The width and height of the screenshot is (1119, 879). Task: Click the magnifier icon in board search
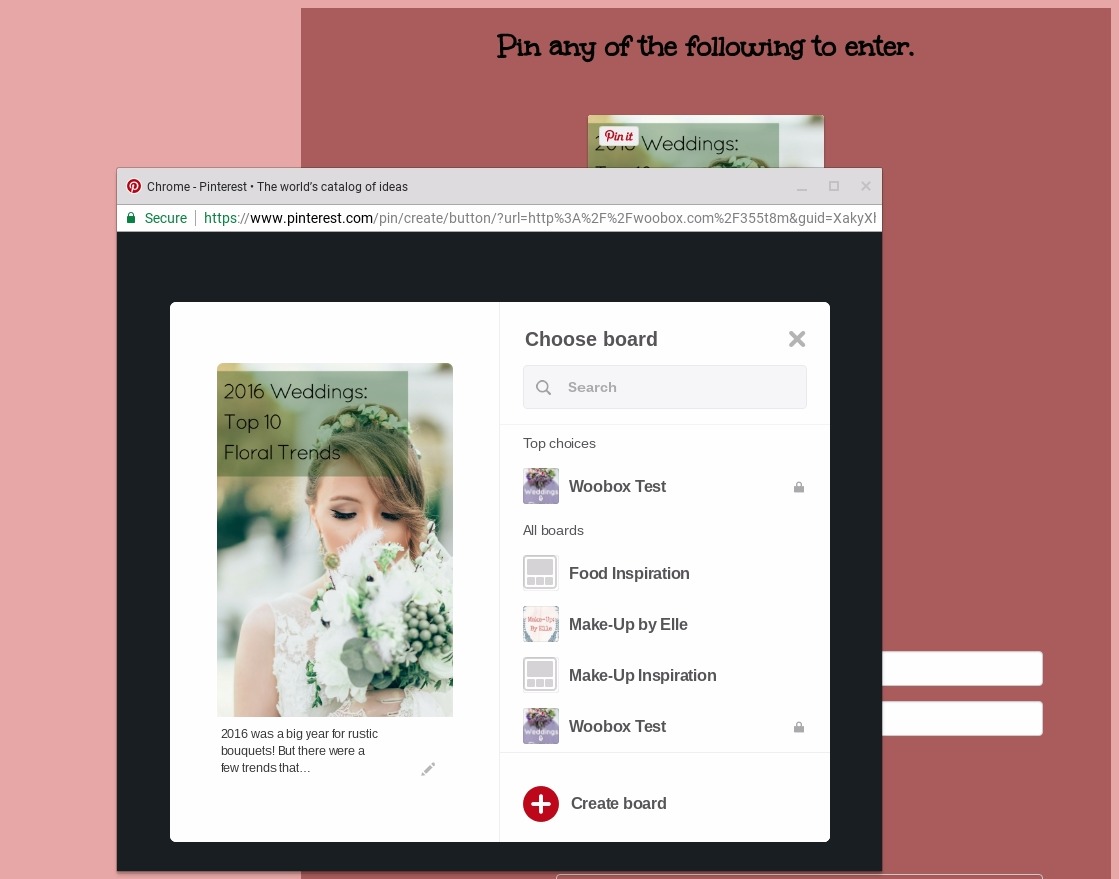543,387
